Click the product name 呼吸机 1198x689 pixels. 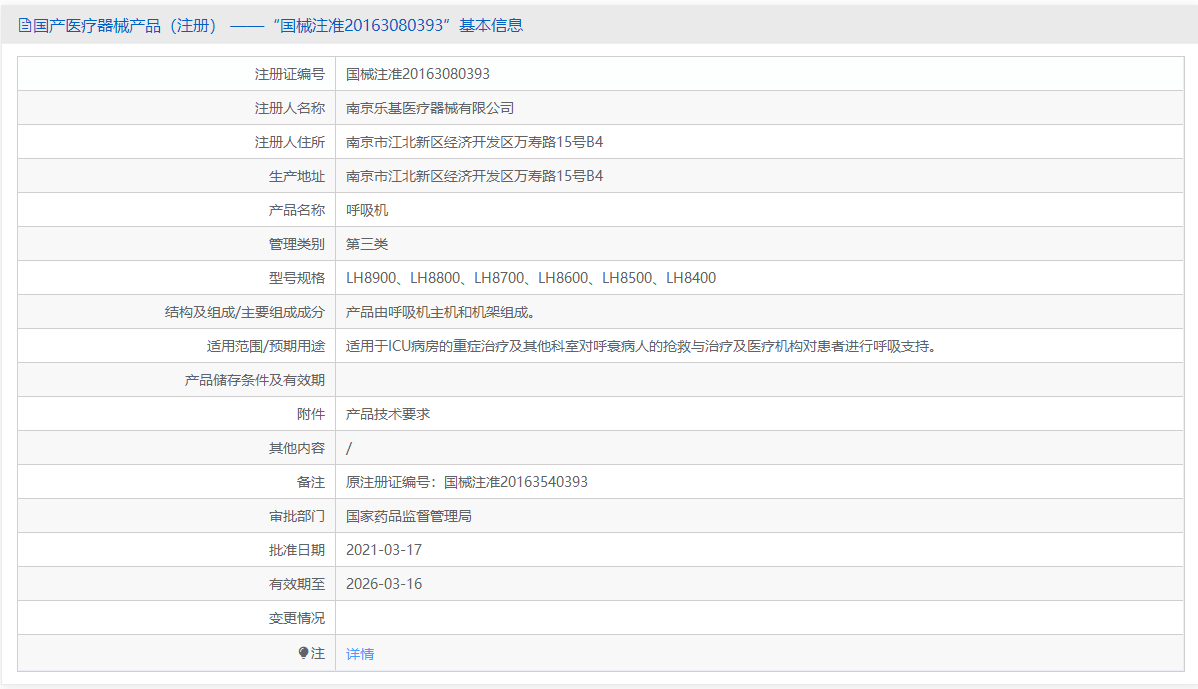coord(367,210)
